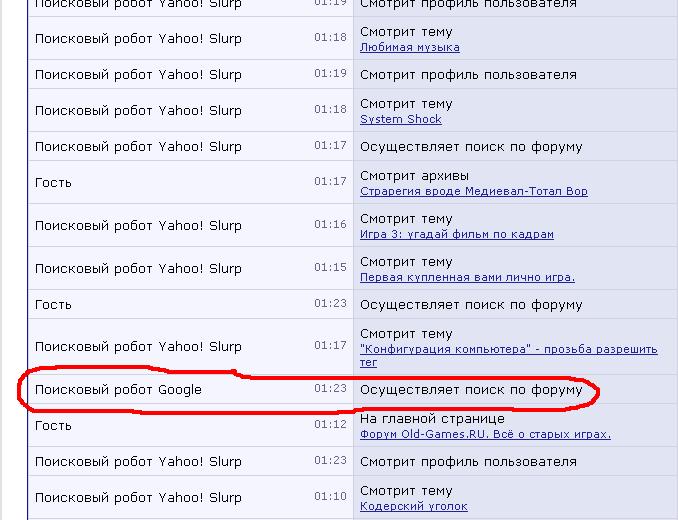The image size is (678, 520).
Task: Open "Страрегия вроде Медиевал-Тотал Вор" archive link
Action: coord(473,191)
